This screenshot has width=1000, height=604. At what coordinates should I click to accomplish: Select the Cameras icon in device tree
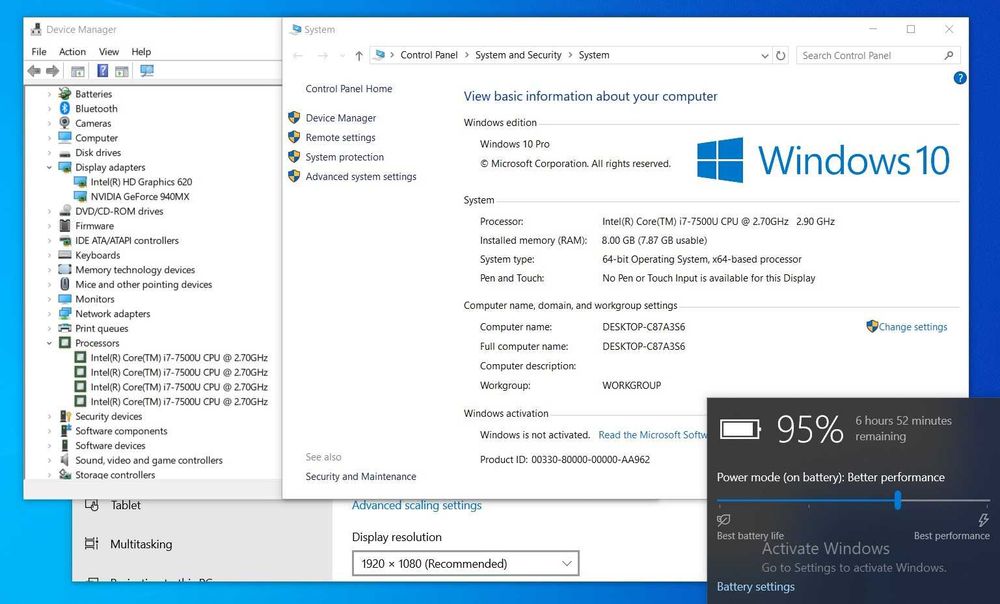[64, 123]
